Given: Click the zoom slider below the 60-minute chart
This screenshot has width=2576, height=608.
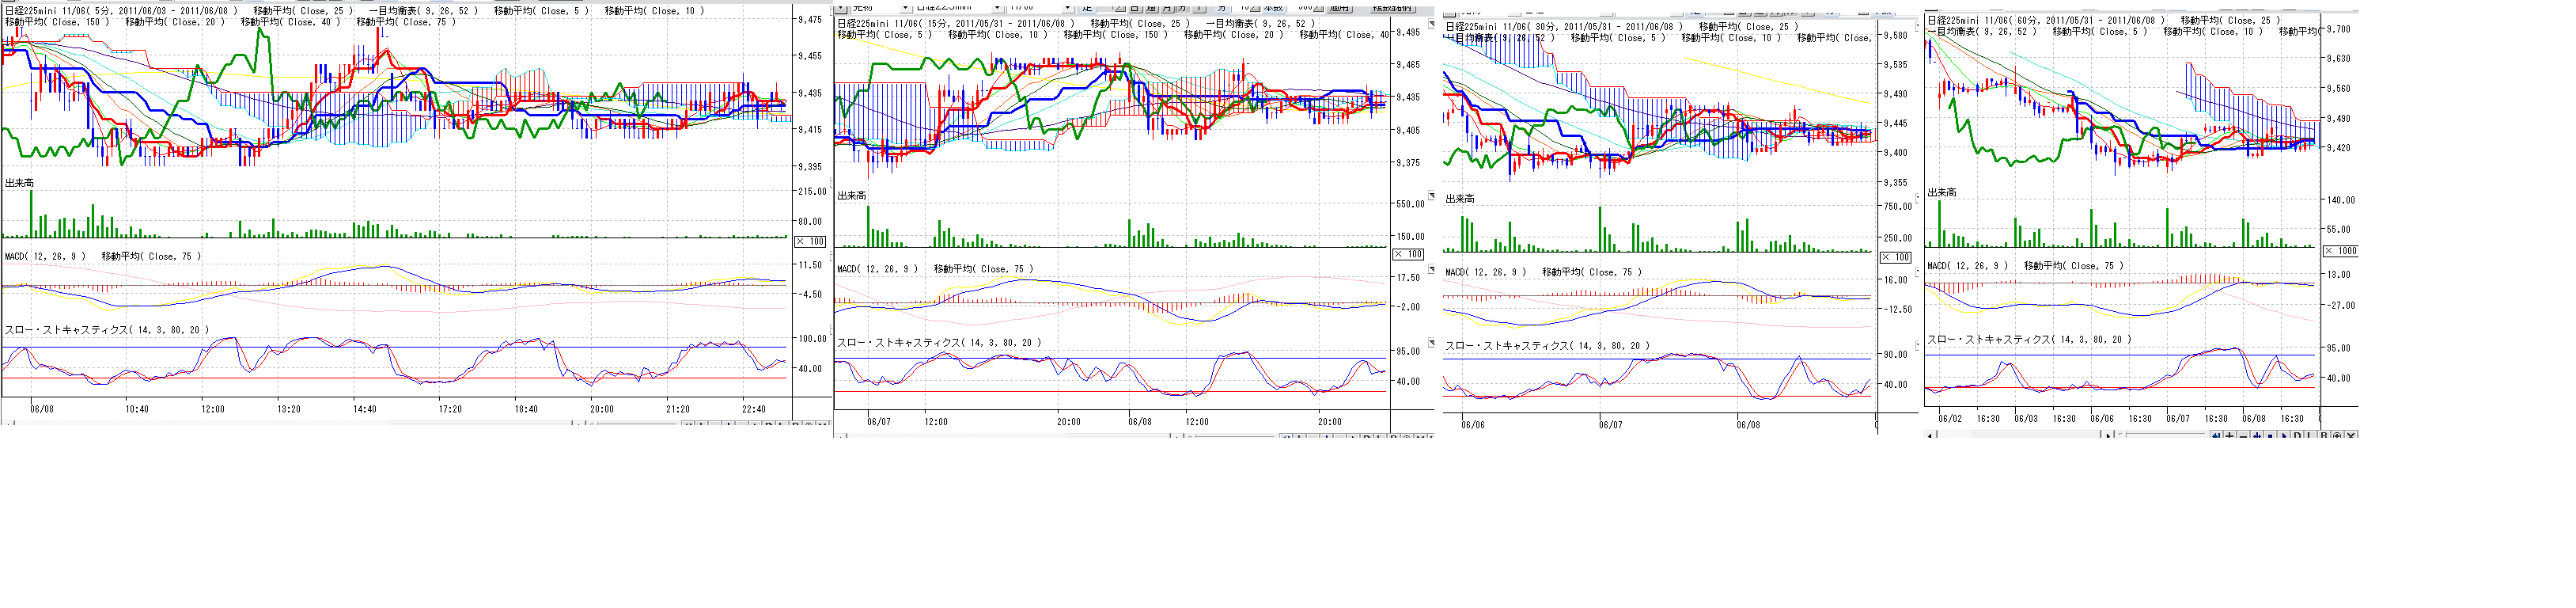Looking at the screenshot, I should click(x=2122, y=435).
